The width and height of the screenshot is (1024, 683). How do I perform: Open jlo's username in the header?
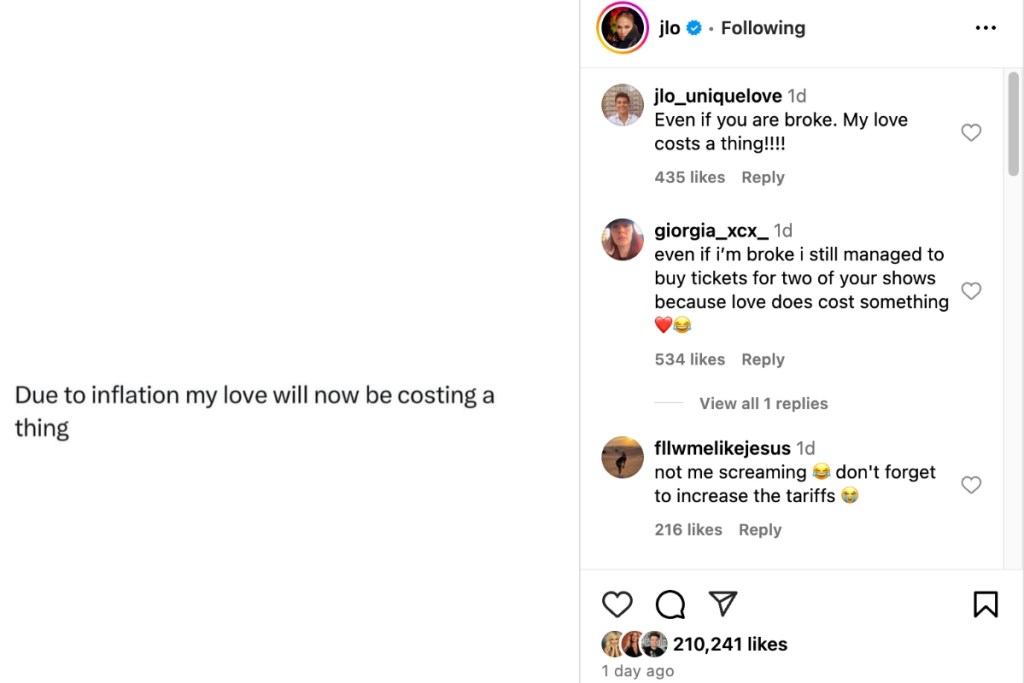[668, 28]
